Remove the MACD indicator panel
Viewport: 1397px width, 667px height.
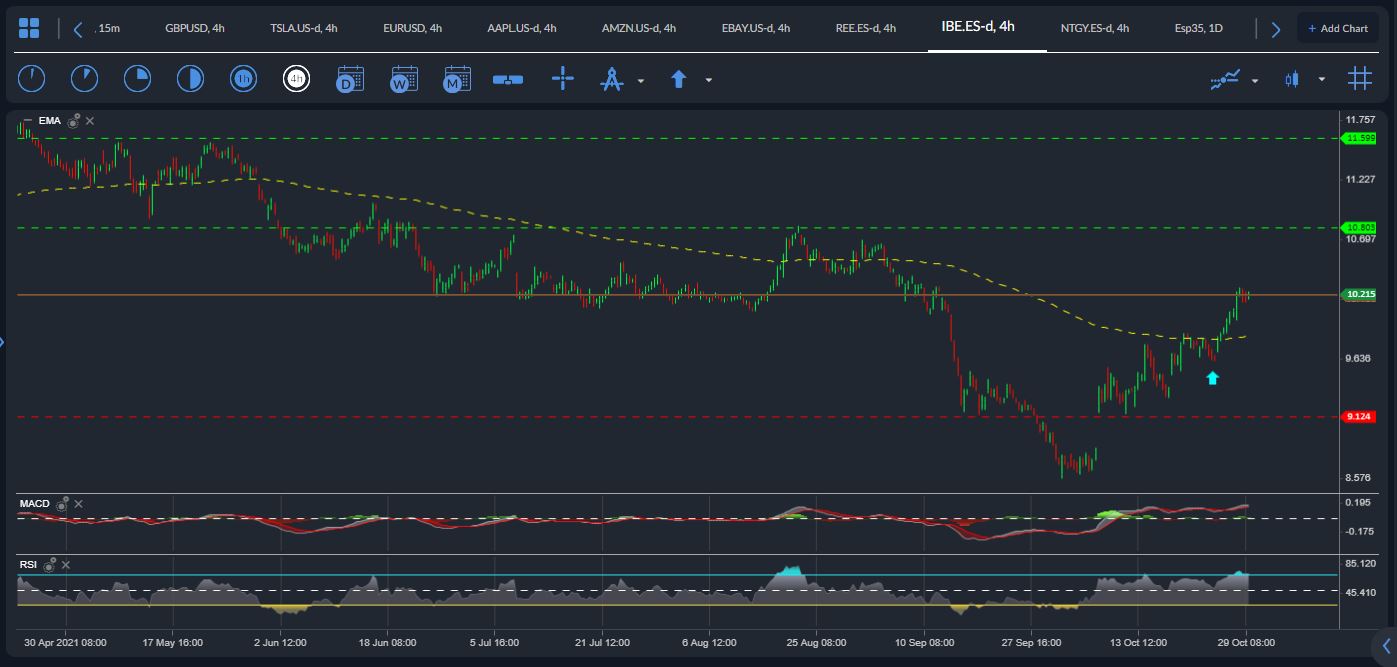click(x=79, y=504)
